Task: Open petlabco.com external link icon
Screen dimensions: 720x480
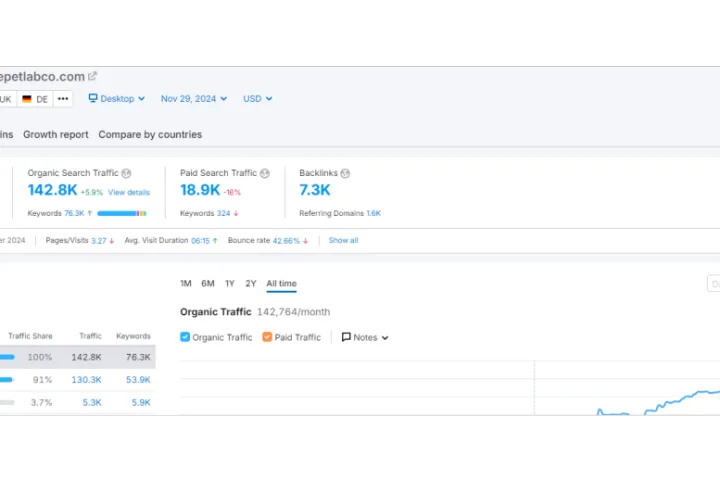Action: click(92, 76)
